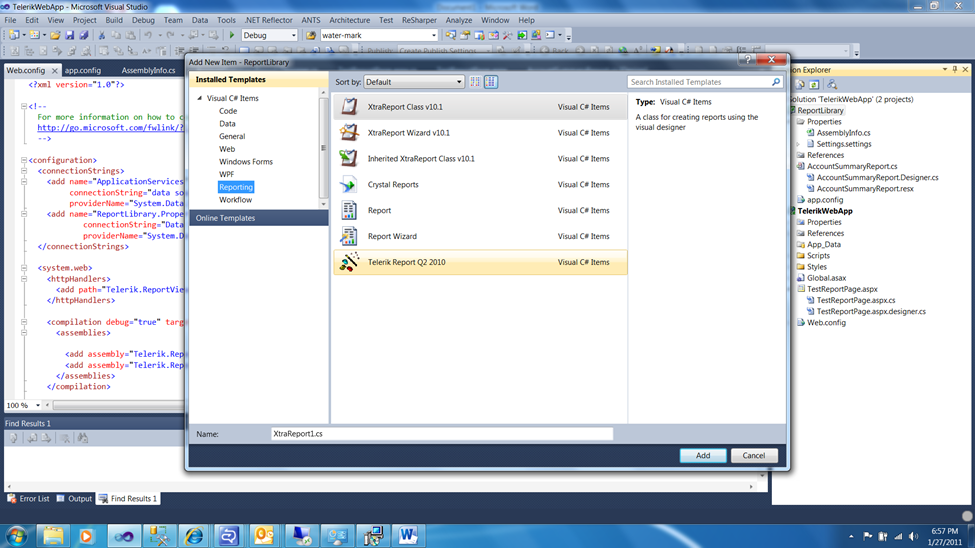Click the dialog Help question mark icon
Screen dimensions: 975x548
point(747,60)
